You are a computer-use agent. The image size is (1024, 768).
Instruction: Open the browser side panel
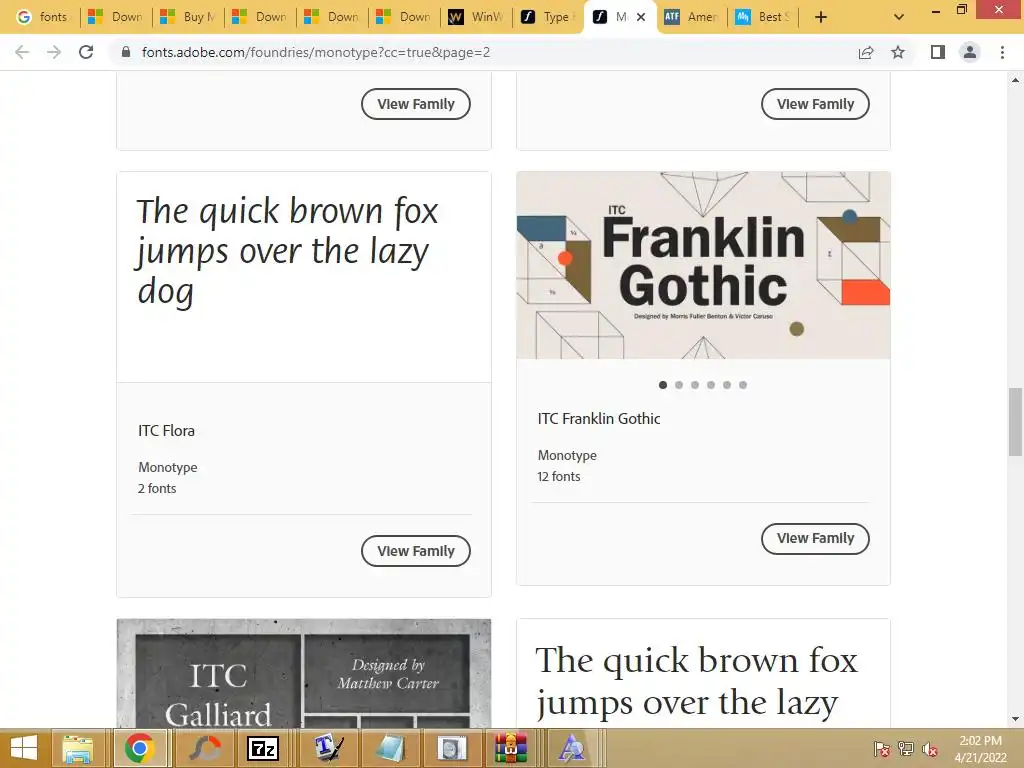pos(938,52)
